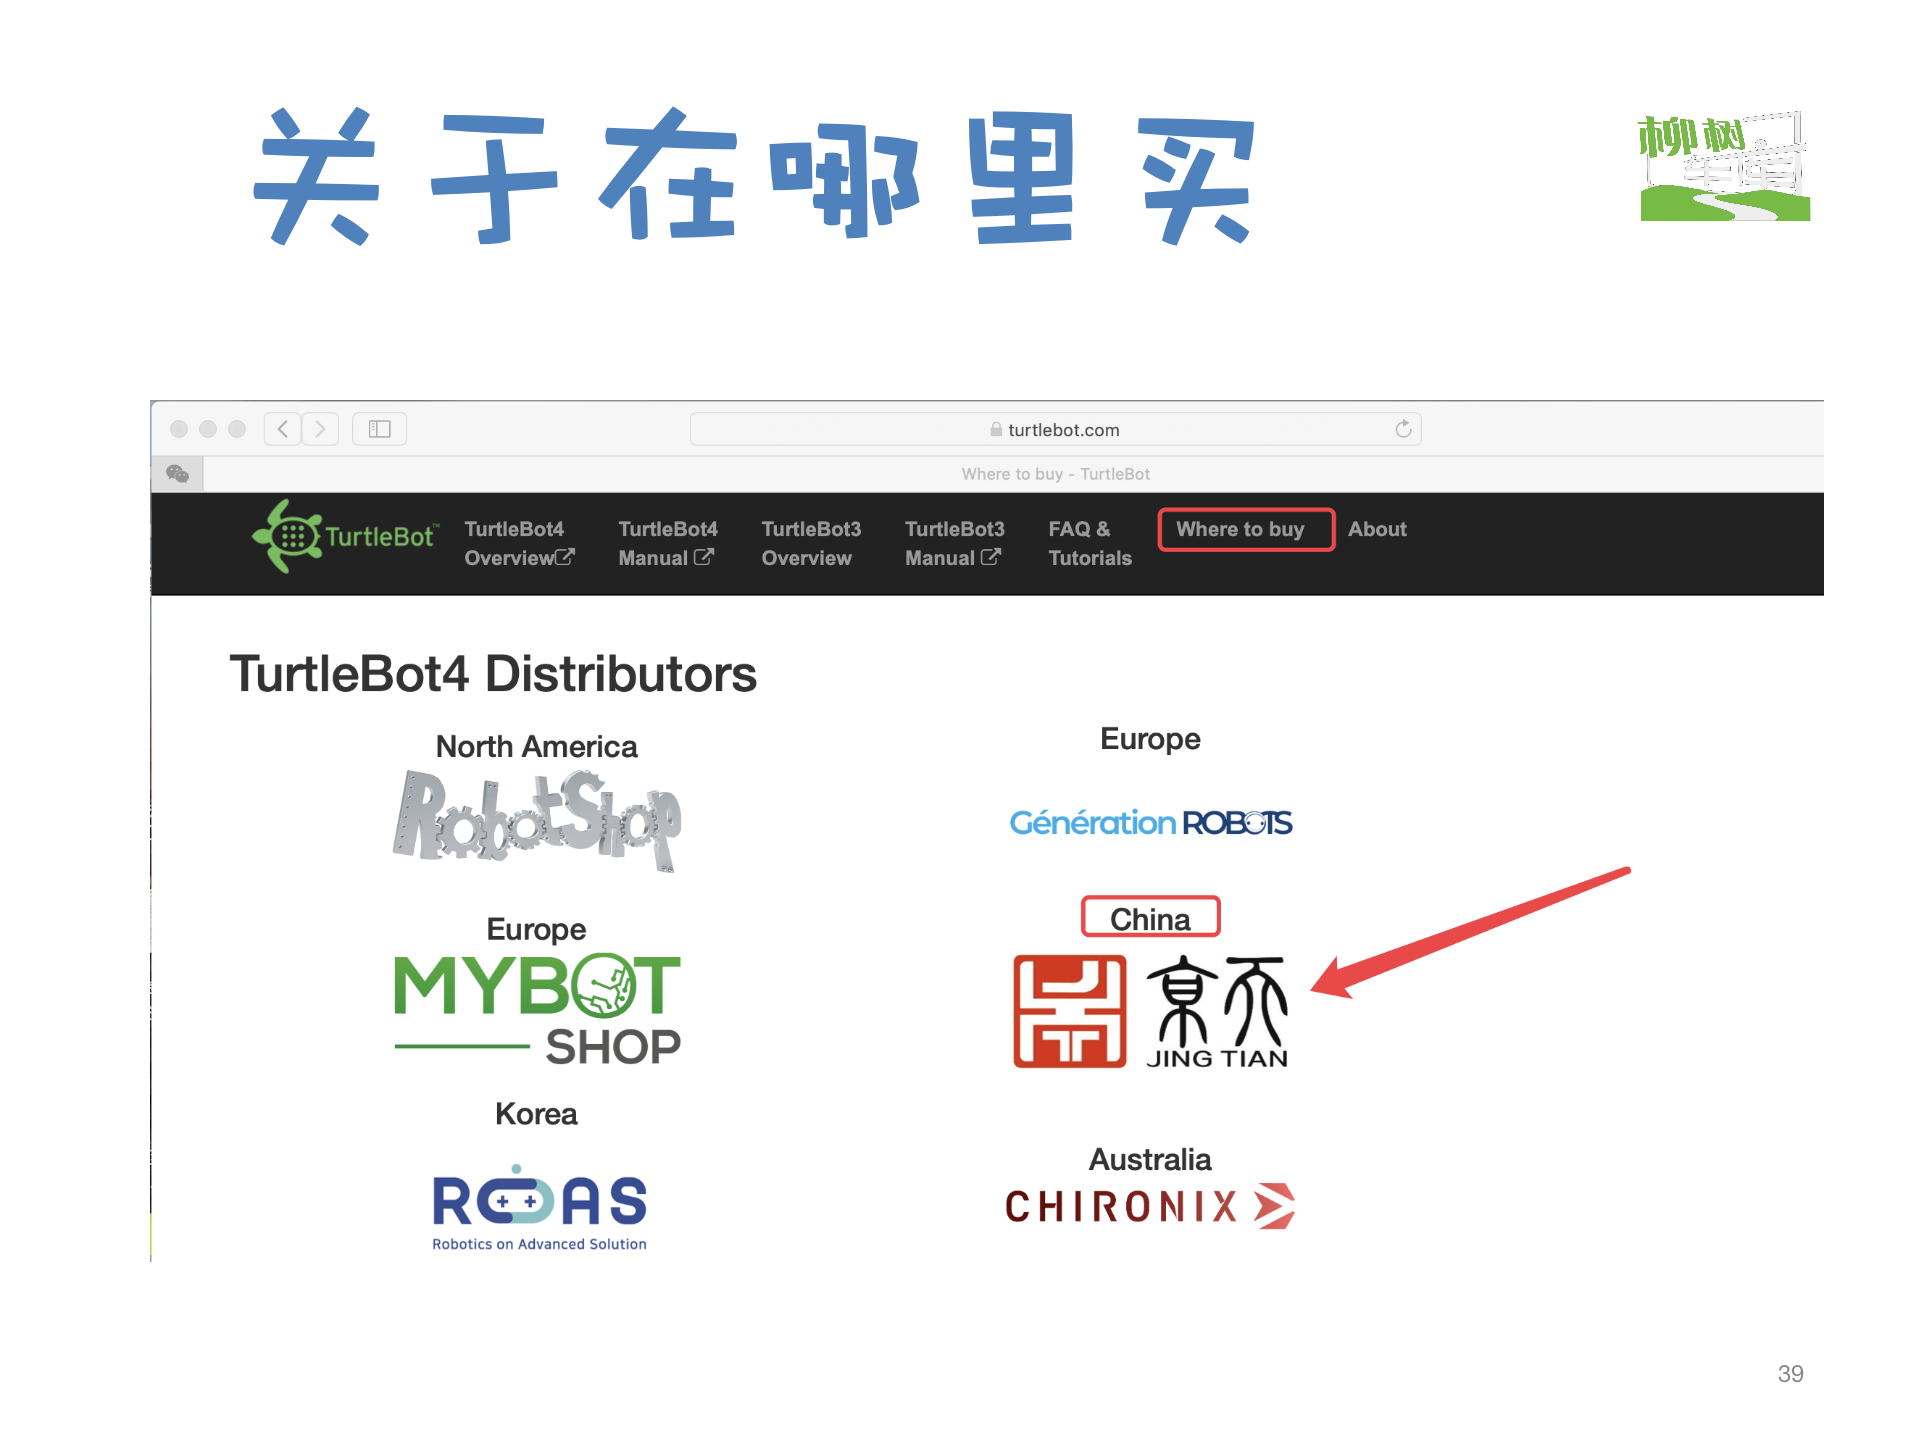1920x1440 pixels.
Task: Go forward with Safari's forward arrow
Action: (320, 429)
